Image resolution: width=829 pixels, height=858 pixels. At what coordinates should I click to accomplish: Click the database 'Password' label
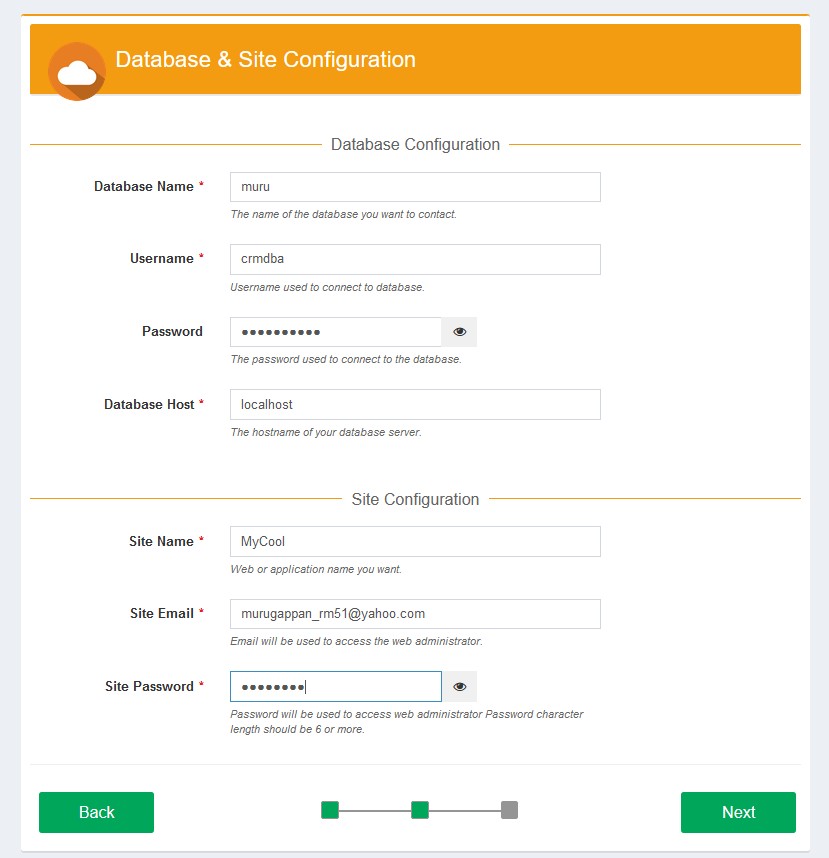pyautogui.click(x=172, y=331)
